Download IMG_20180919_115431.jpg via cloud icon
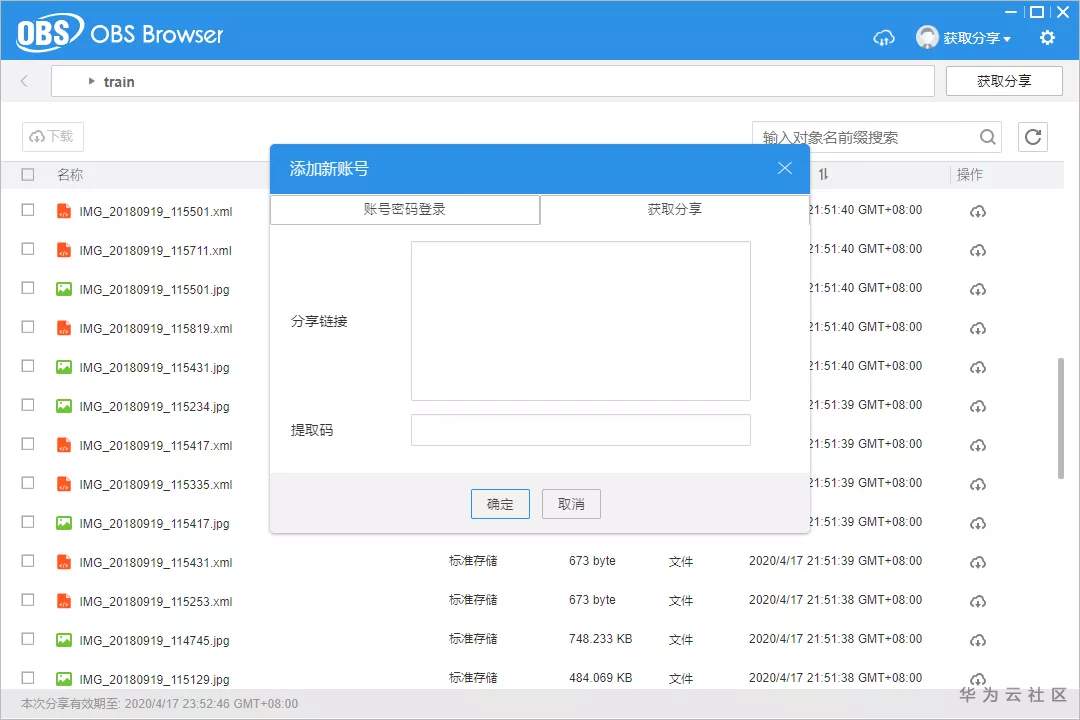Screen dimensions: 1080x720 (978, 368)
